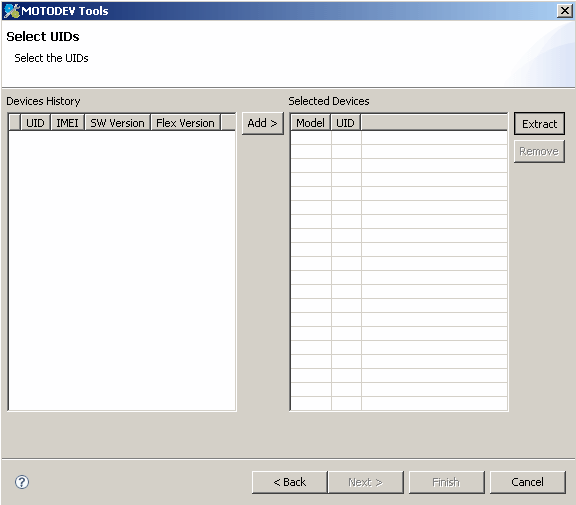The image size is (576, 505).
Task: Close the MOTODEV Tools dialog
Action: tap(565, 11)
